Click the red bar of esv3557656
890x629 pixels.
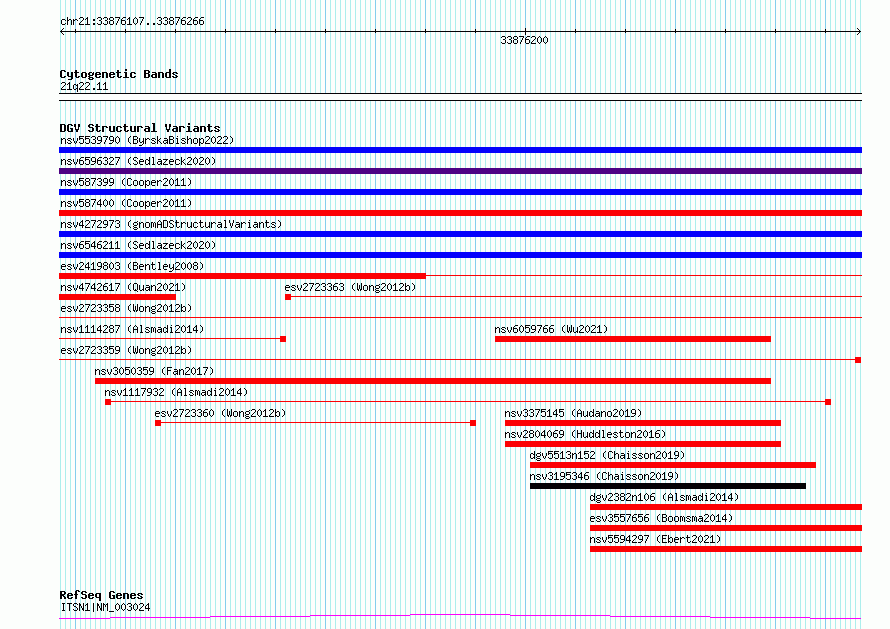click(x=726, y=528)
